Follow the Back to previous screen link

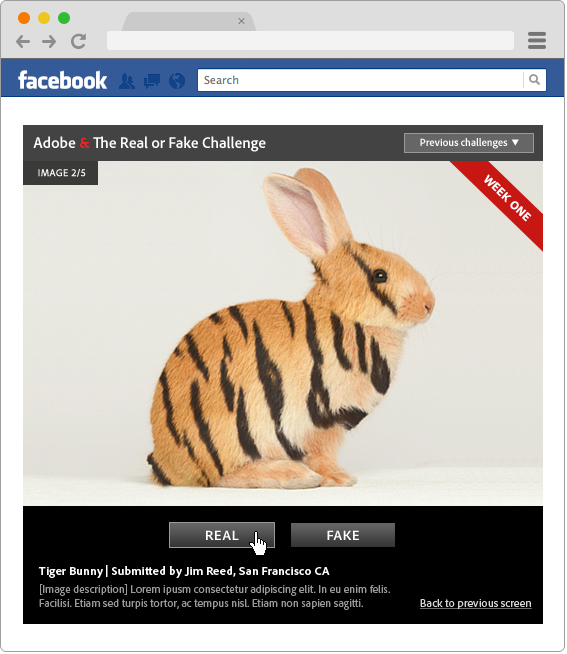(x=476, y=604)
